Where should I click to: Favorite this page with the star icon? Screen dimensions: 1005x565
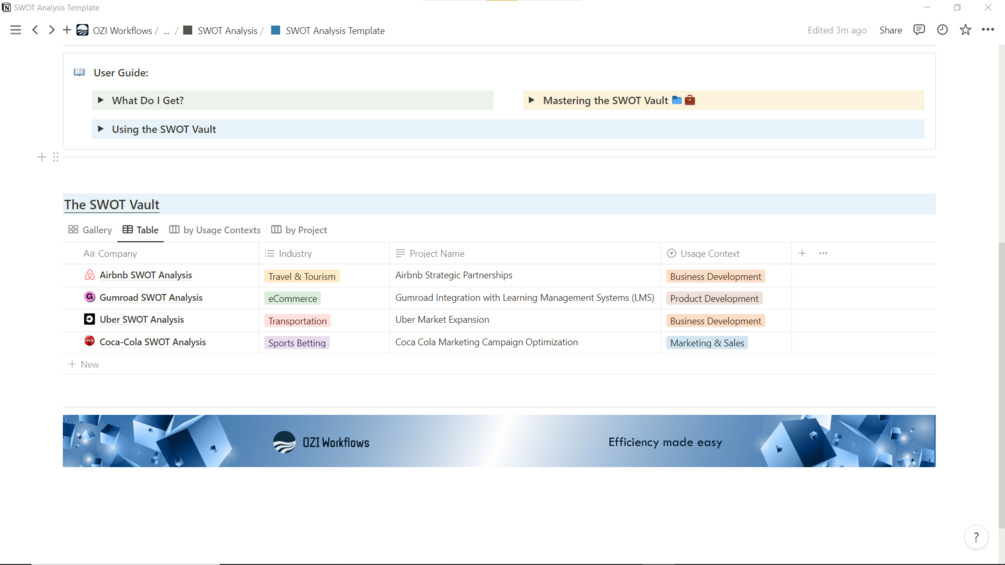(x=965, y=30)
